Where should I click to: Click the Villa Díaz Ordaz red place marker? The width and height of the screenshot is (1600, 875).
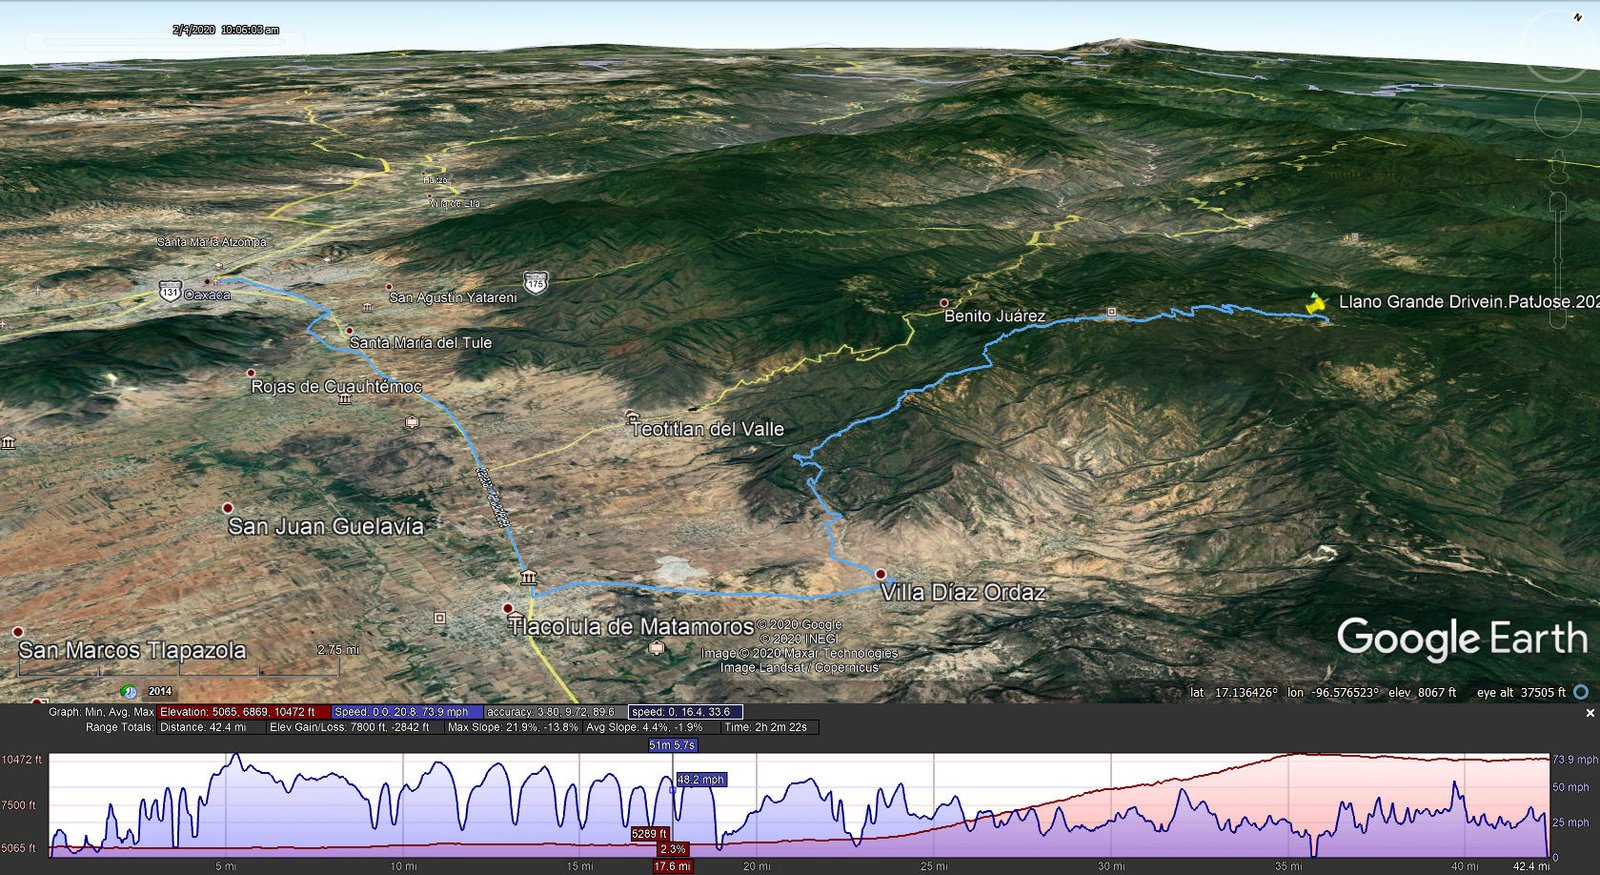pyautogui.click(x=880, y=574)
